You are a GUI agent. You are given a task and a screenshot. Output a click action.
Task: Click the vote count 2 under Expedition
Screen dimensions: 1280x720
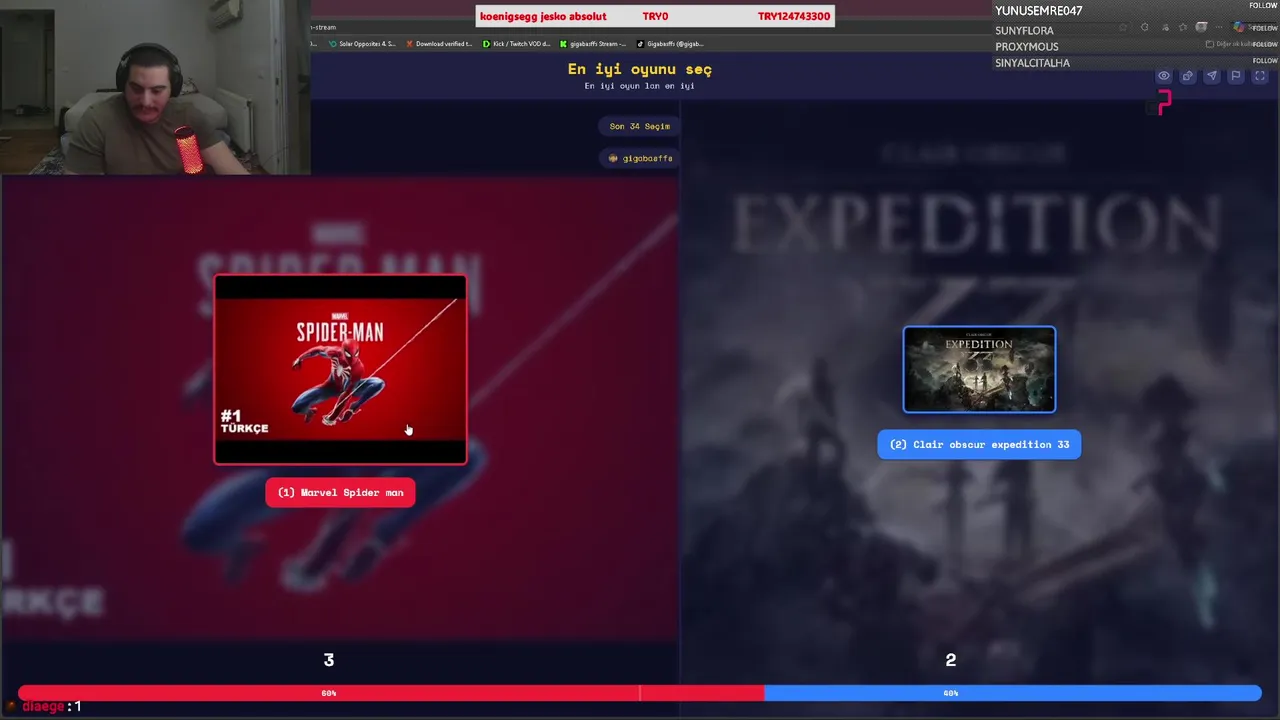(x=951, y=660)
